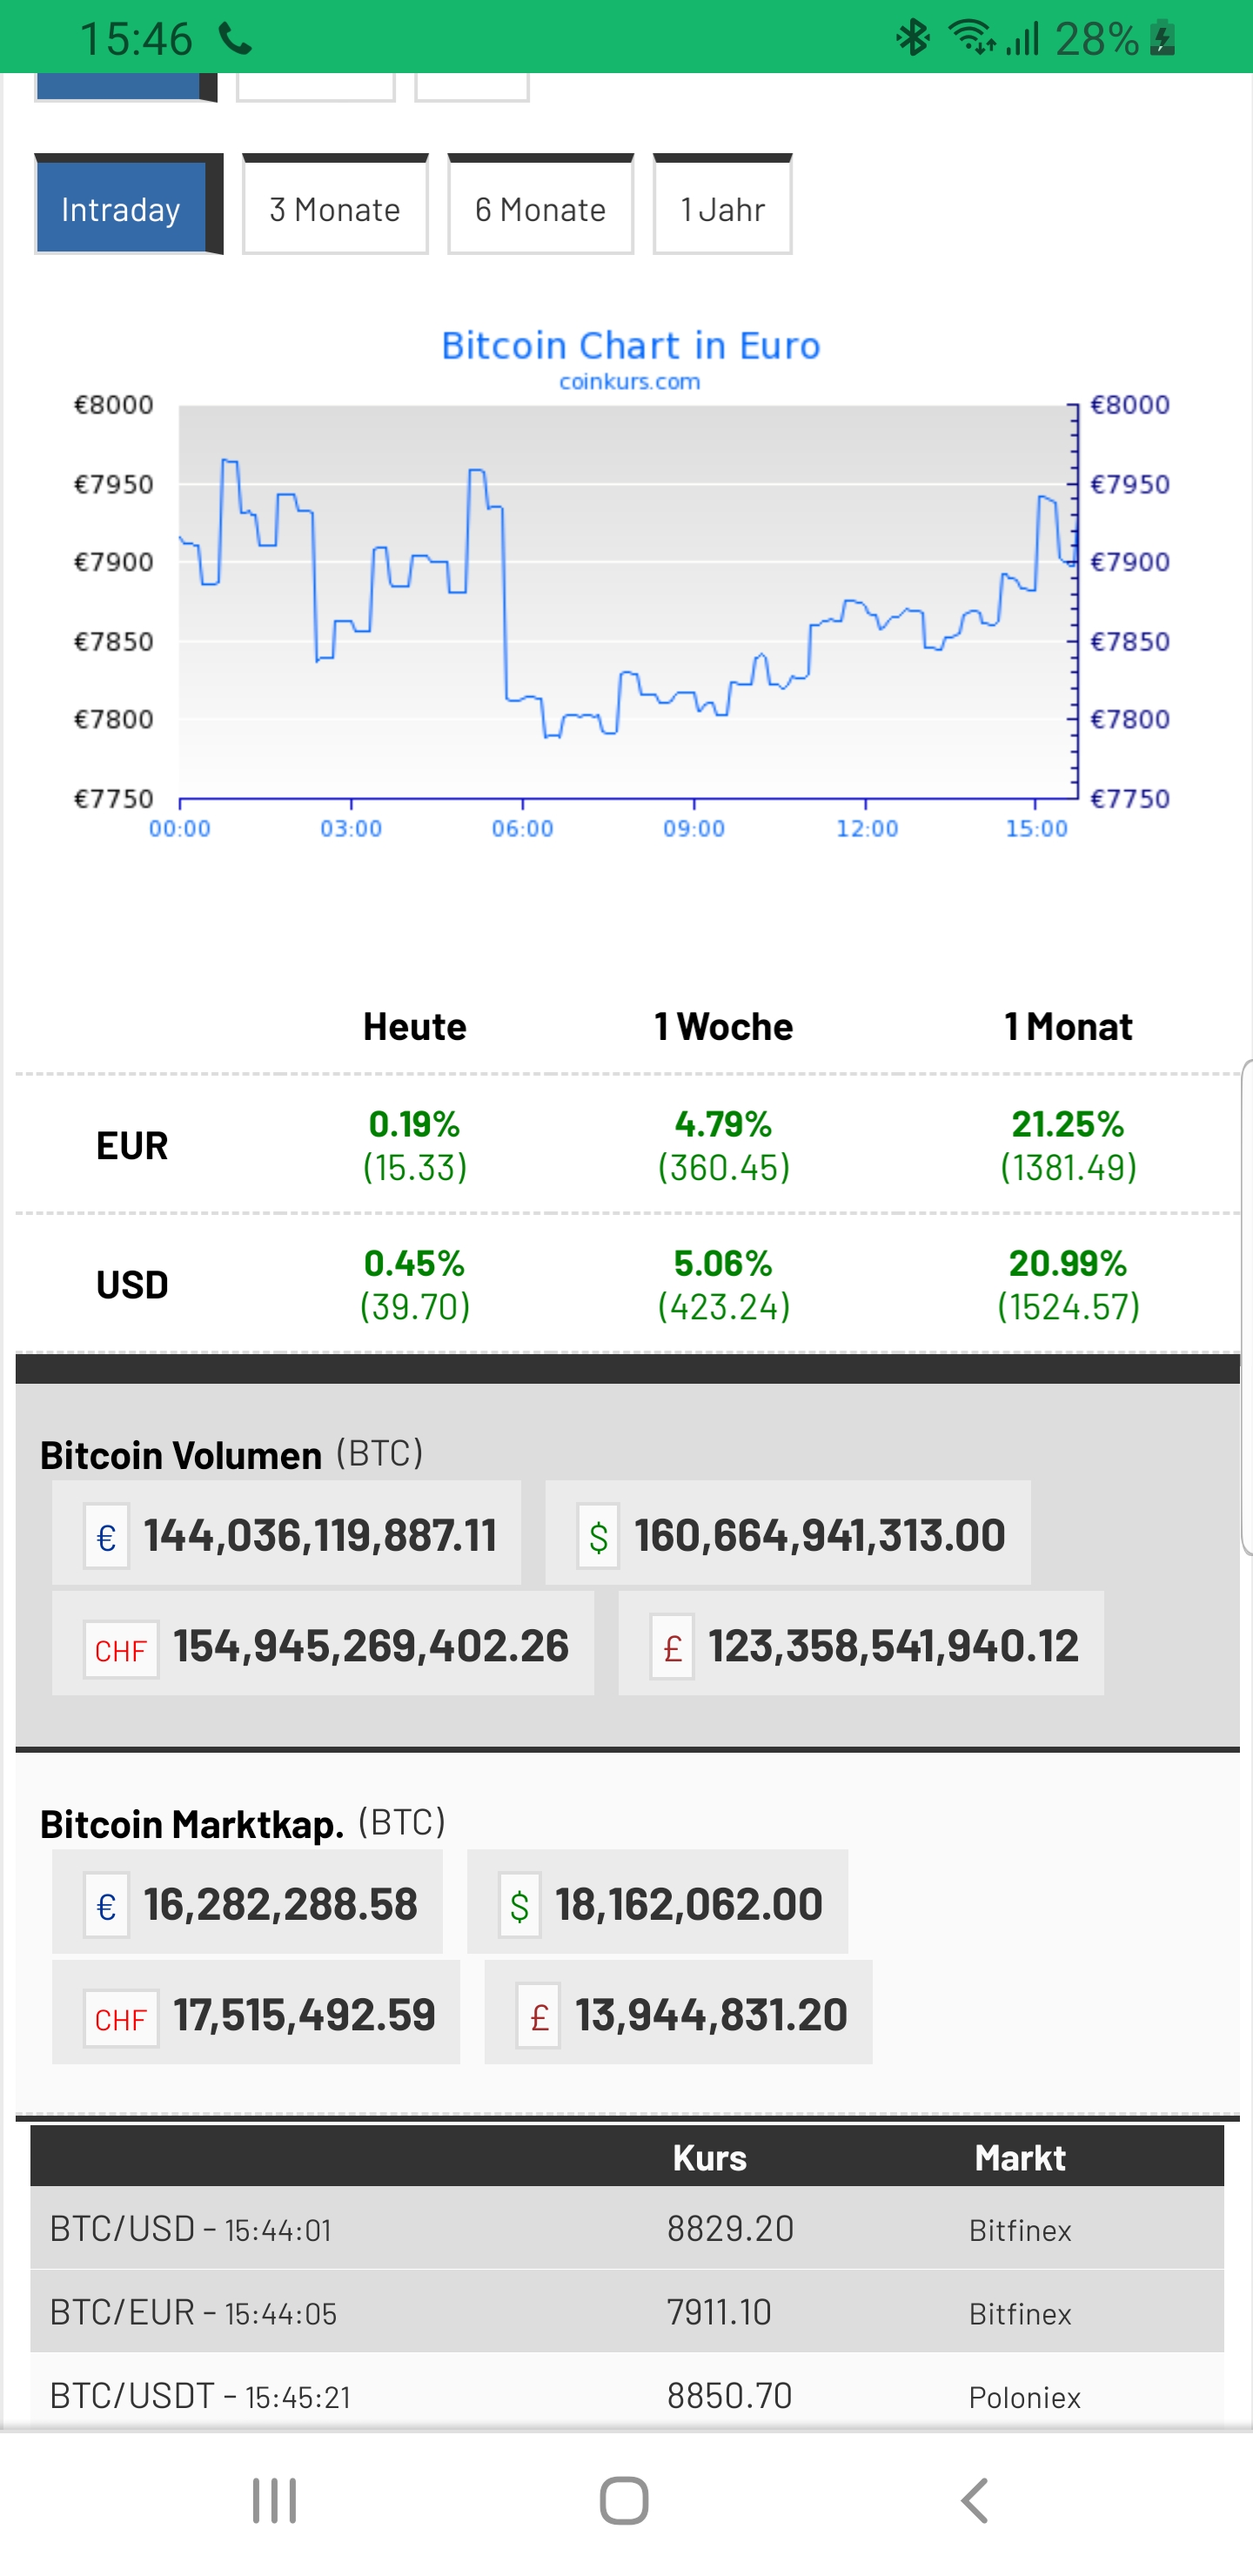The image size is (1253, 2576).
Task: Switch chart to 1 Jahr
Action: (x=722, y=209)
